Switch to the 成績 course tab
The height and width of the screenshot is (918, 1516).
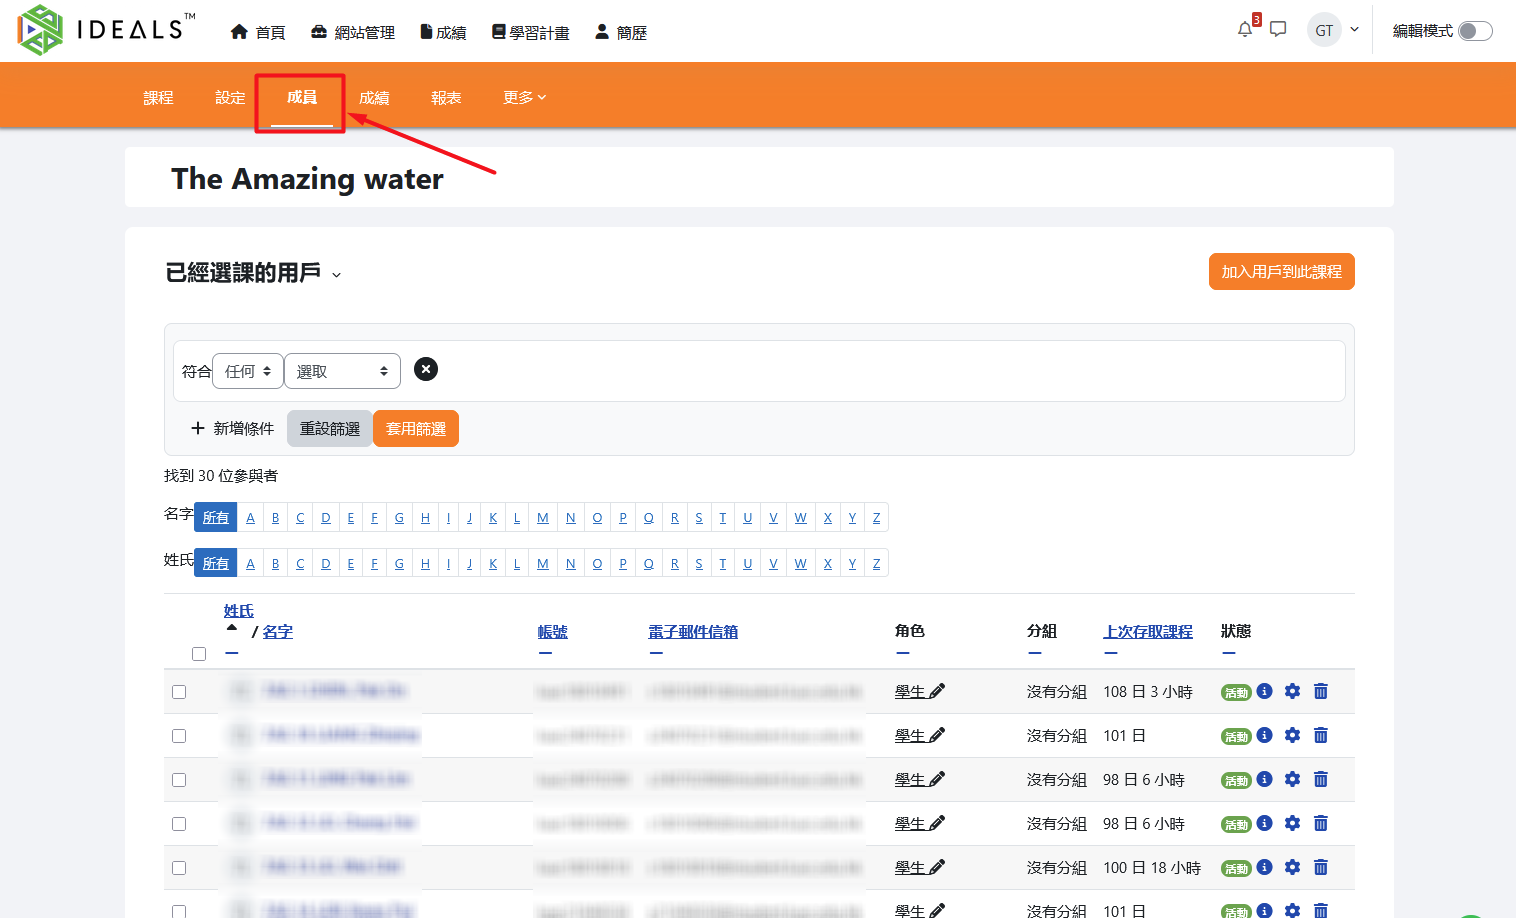pyautogui.click(x=374, y=97)
